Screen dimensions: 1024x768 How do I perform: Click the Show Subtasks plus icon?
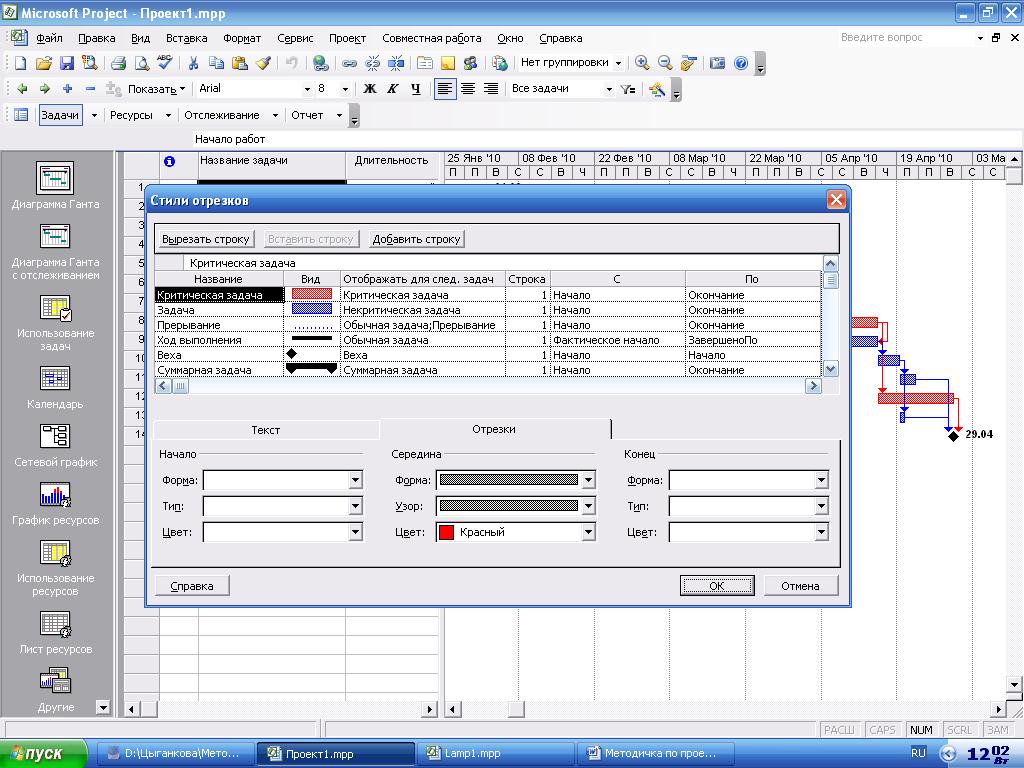pyautogui.click(x=67, y=89)
